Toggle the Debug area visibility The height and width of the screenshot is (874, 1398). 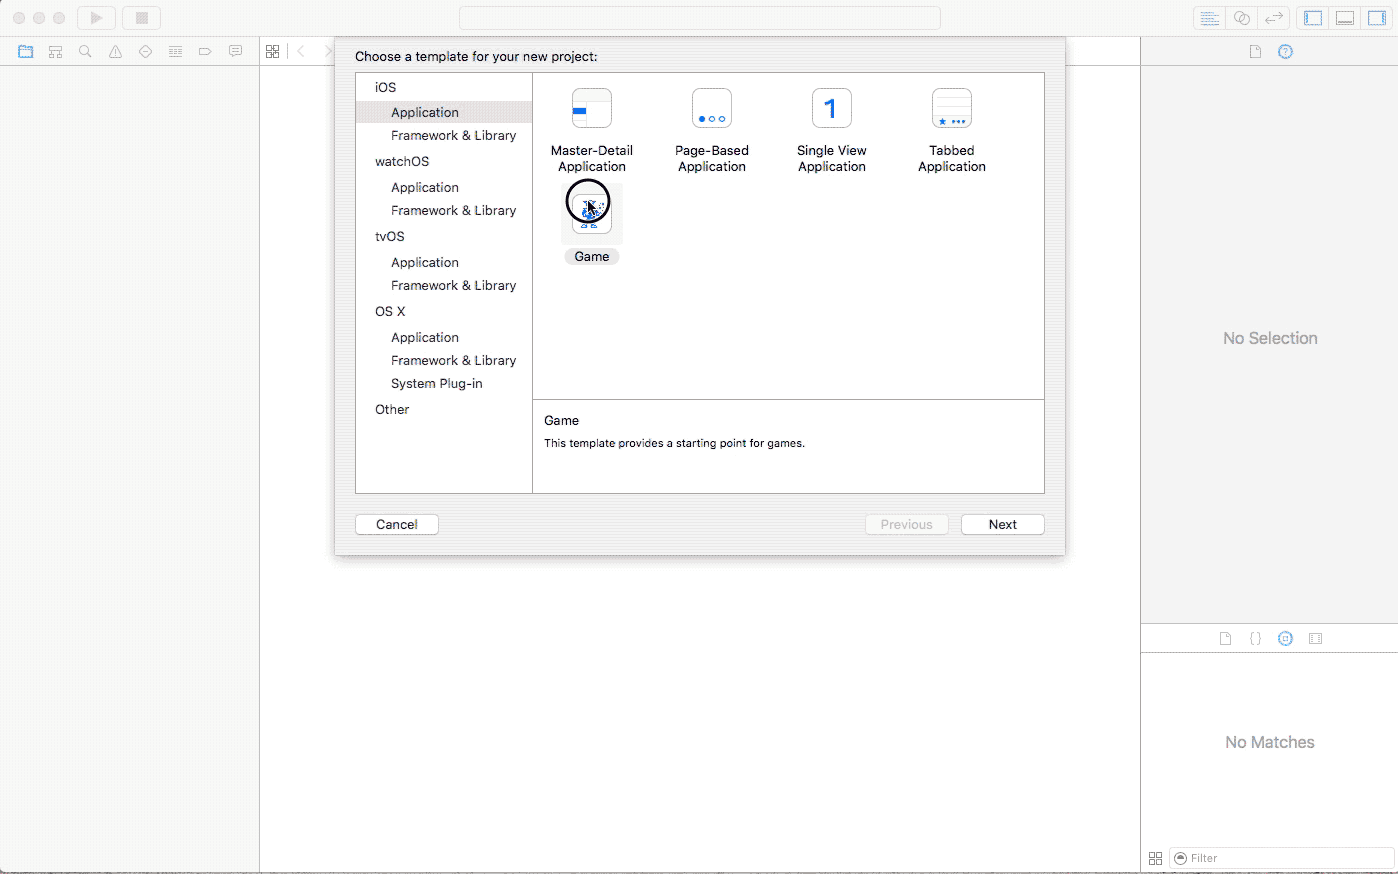tap(1346, 18)
